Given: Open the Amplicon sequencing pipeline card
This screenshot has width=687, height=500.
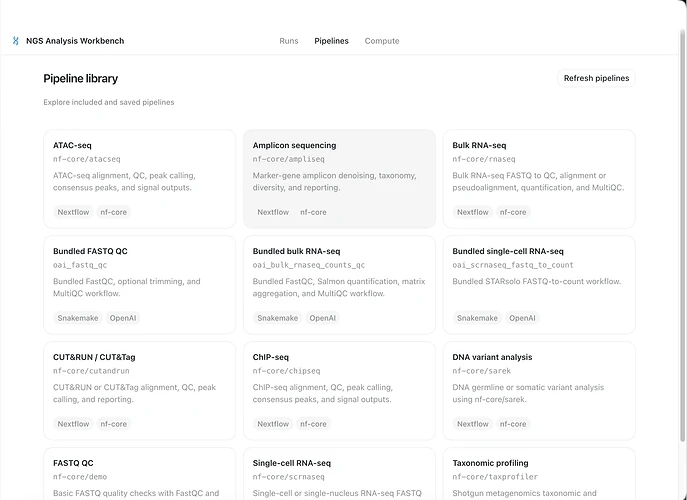Looking at the screenshot, I should [339, 179].
